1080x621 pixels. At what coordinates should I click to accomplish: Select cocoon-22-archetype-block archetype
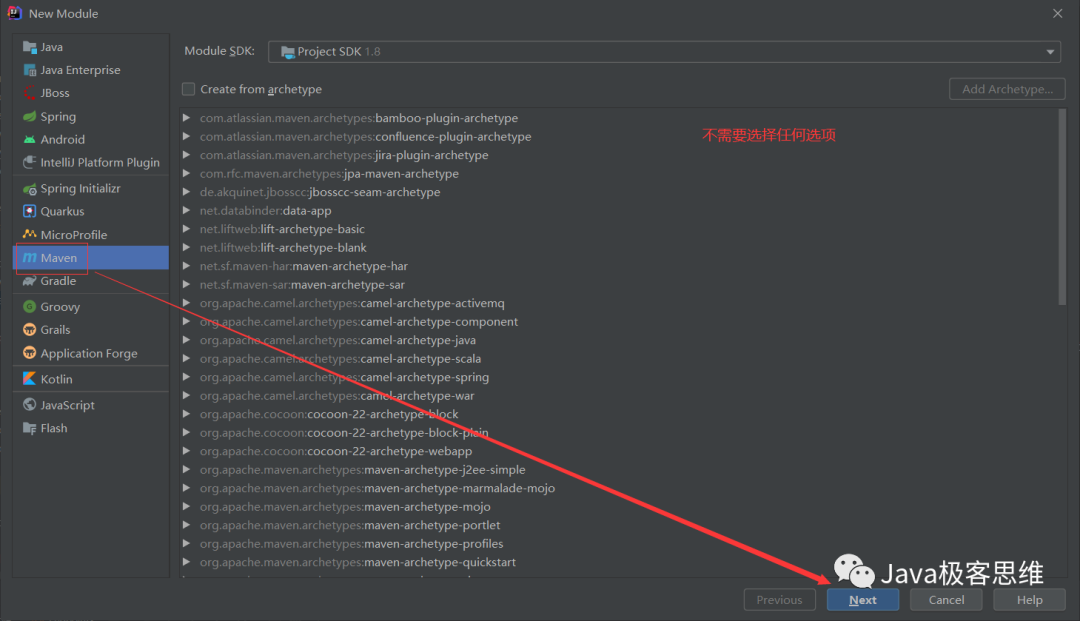[x=329, y=414]
